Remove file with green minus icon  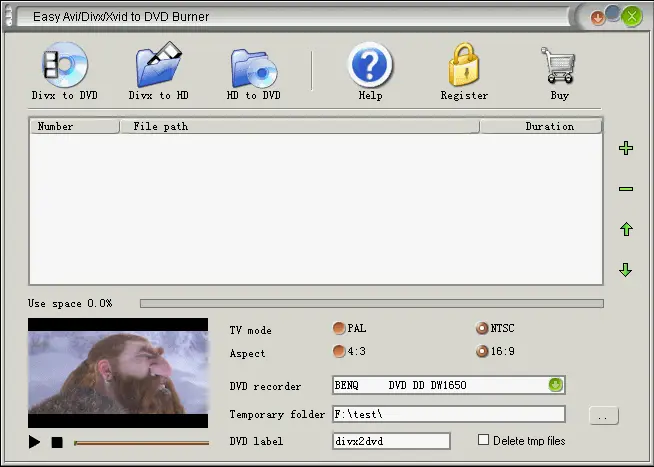(x=626, y=189)
